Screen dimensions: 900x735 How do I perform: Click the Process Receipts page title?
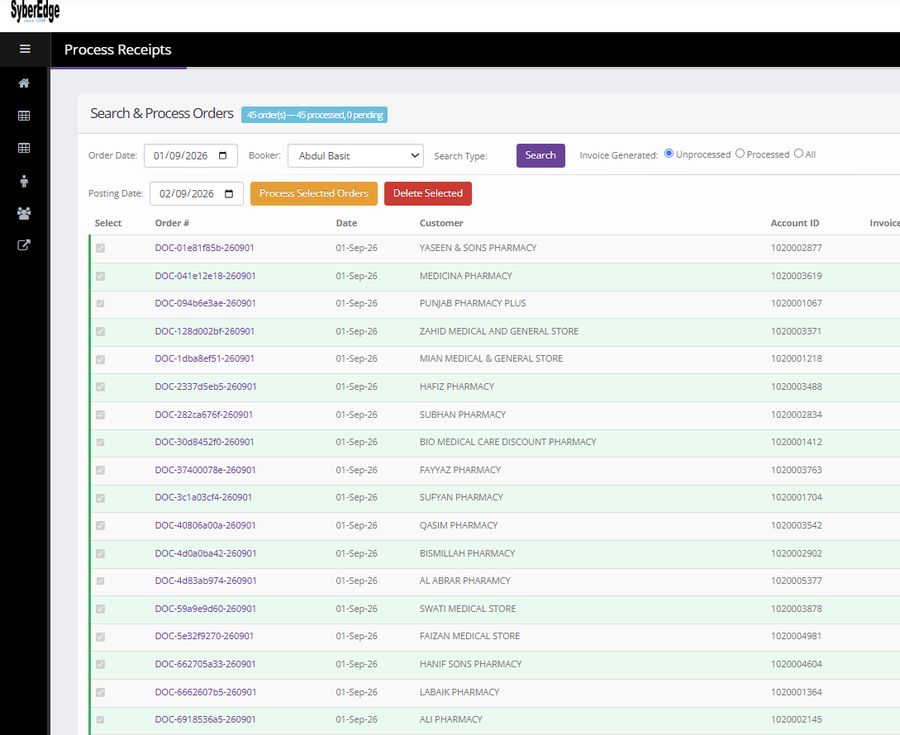pyautogui.click(x=118, y=50)
